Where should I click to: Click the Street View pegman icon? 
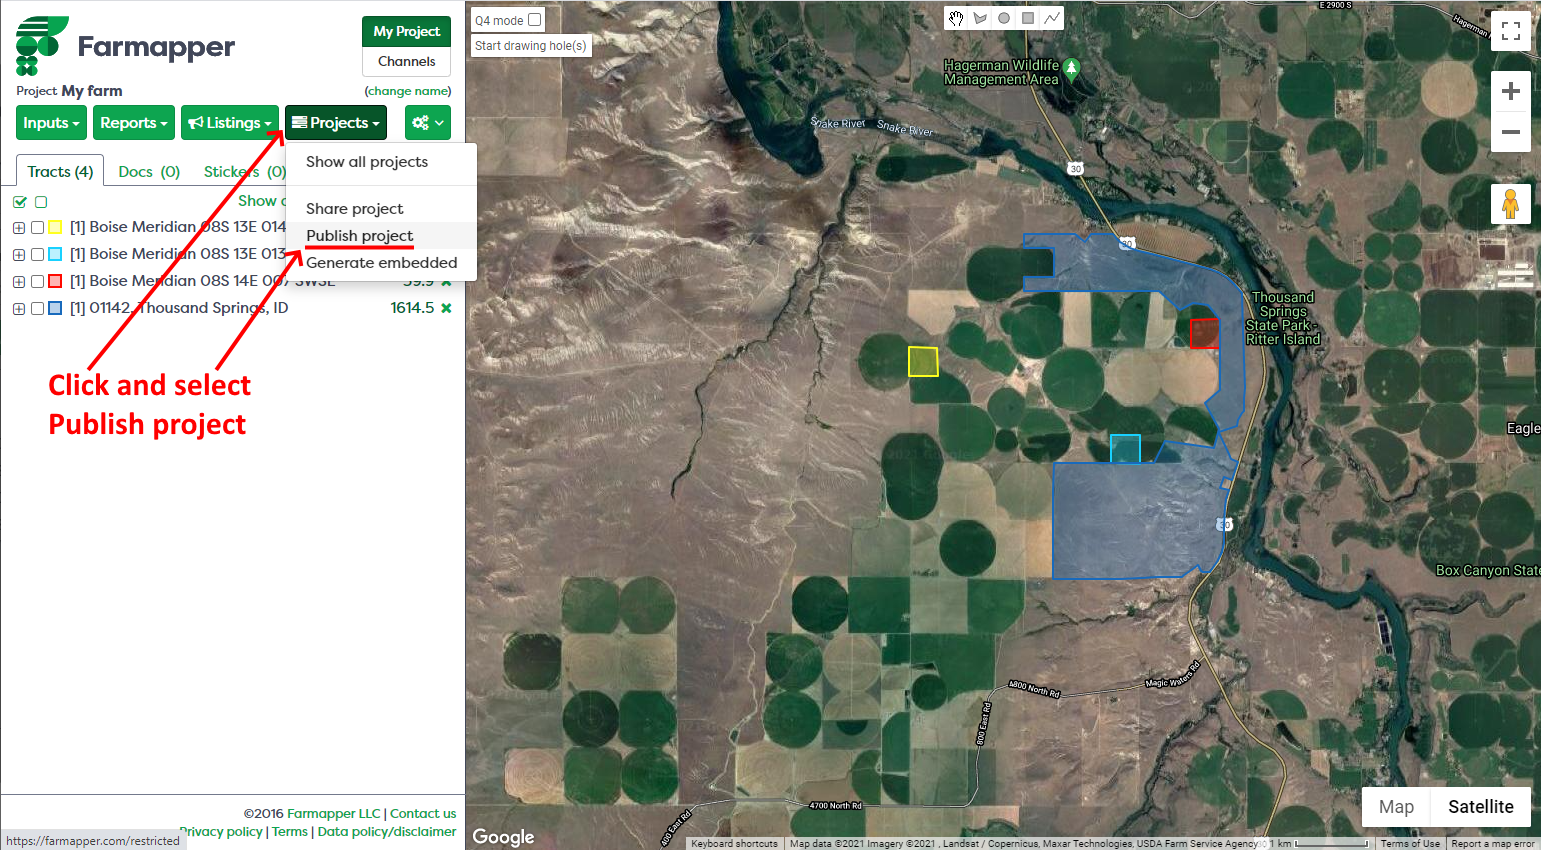pos(1510,204)
